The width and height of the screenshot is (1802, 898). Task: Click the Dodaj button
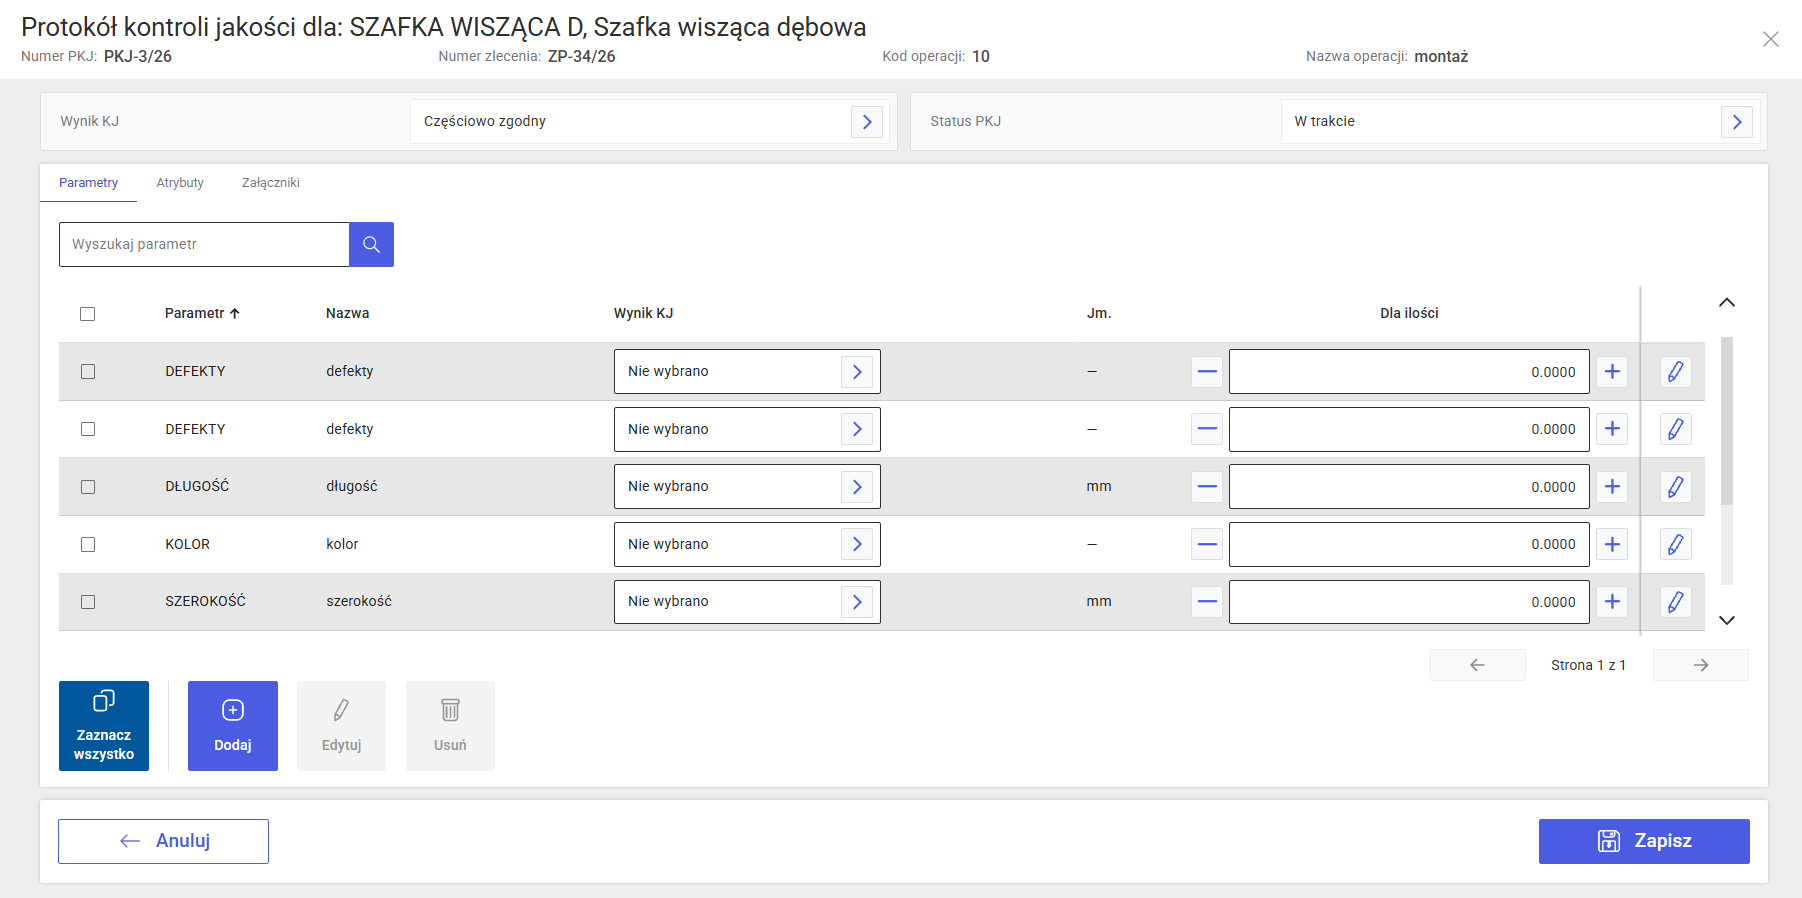(x=233, y=726)
